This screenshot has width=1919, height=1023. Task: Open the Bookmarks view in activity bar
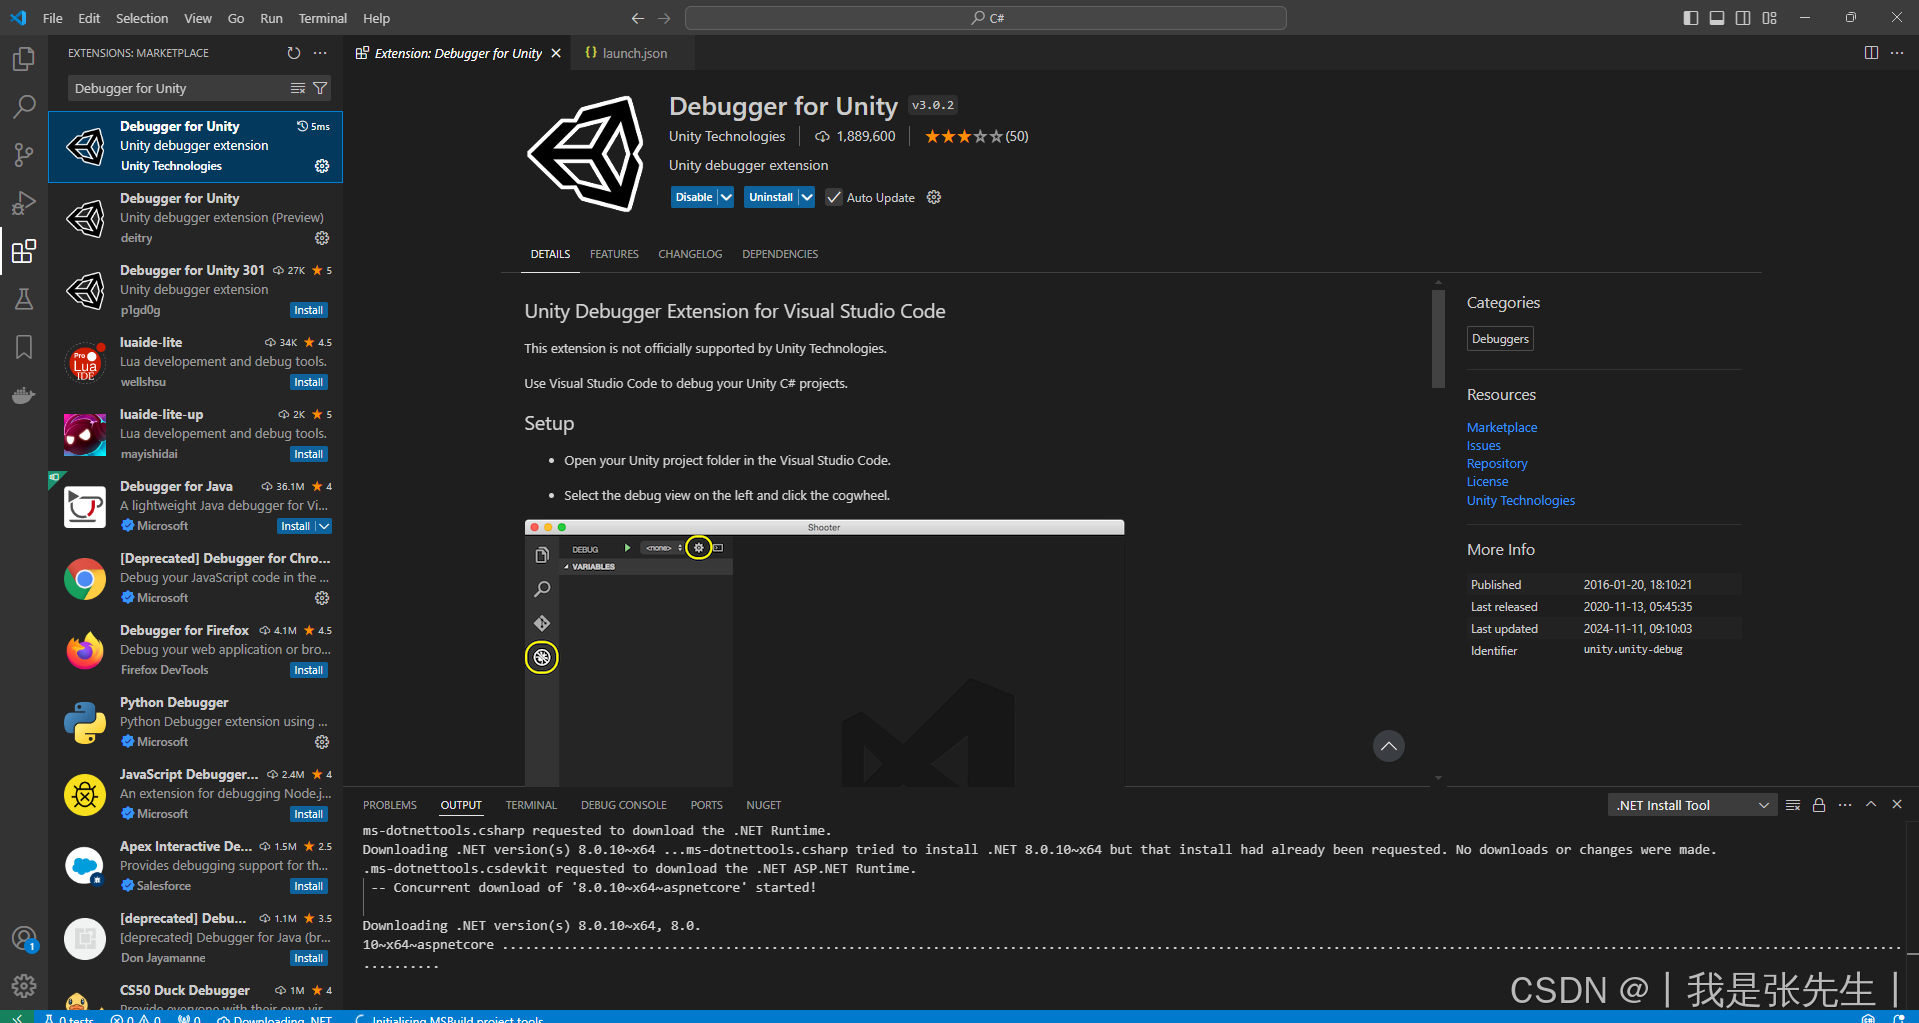(x=24, y=347)
